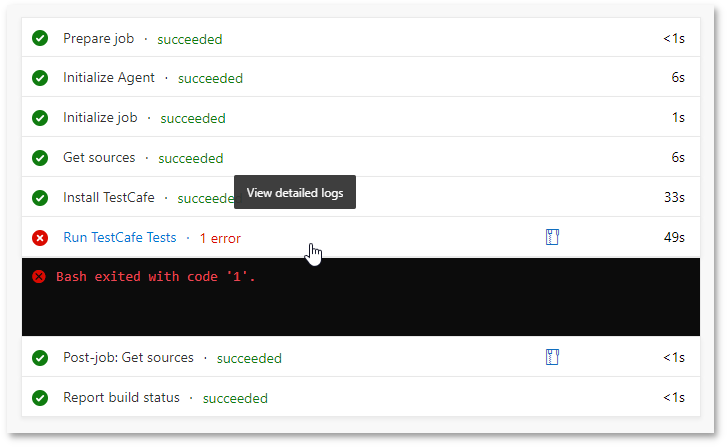Image resolution: width=727 pixels, height=448 pixels.
Task: Click the green check icon beside Report build status
Action: coord(40,398)
